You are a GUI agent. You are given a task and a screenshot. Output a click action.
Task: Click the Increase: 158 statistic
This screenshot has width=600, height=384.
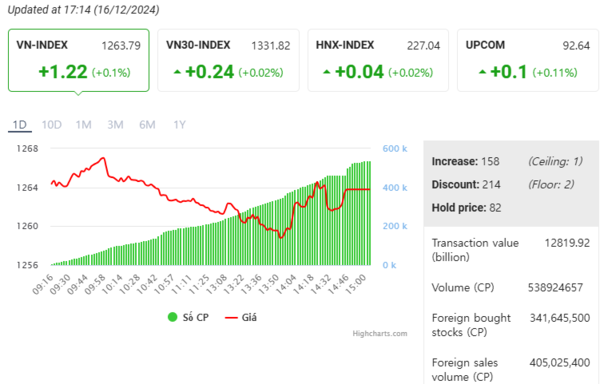coord(465,161)
